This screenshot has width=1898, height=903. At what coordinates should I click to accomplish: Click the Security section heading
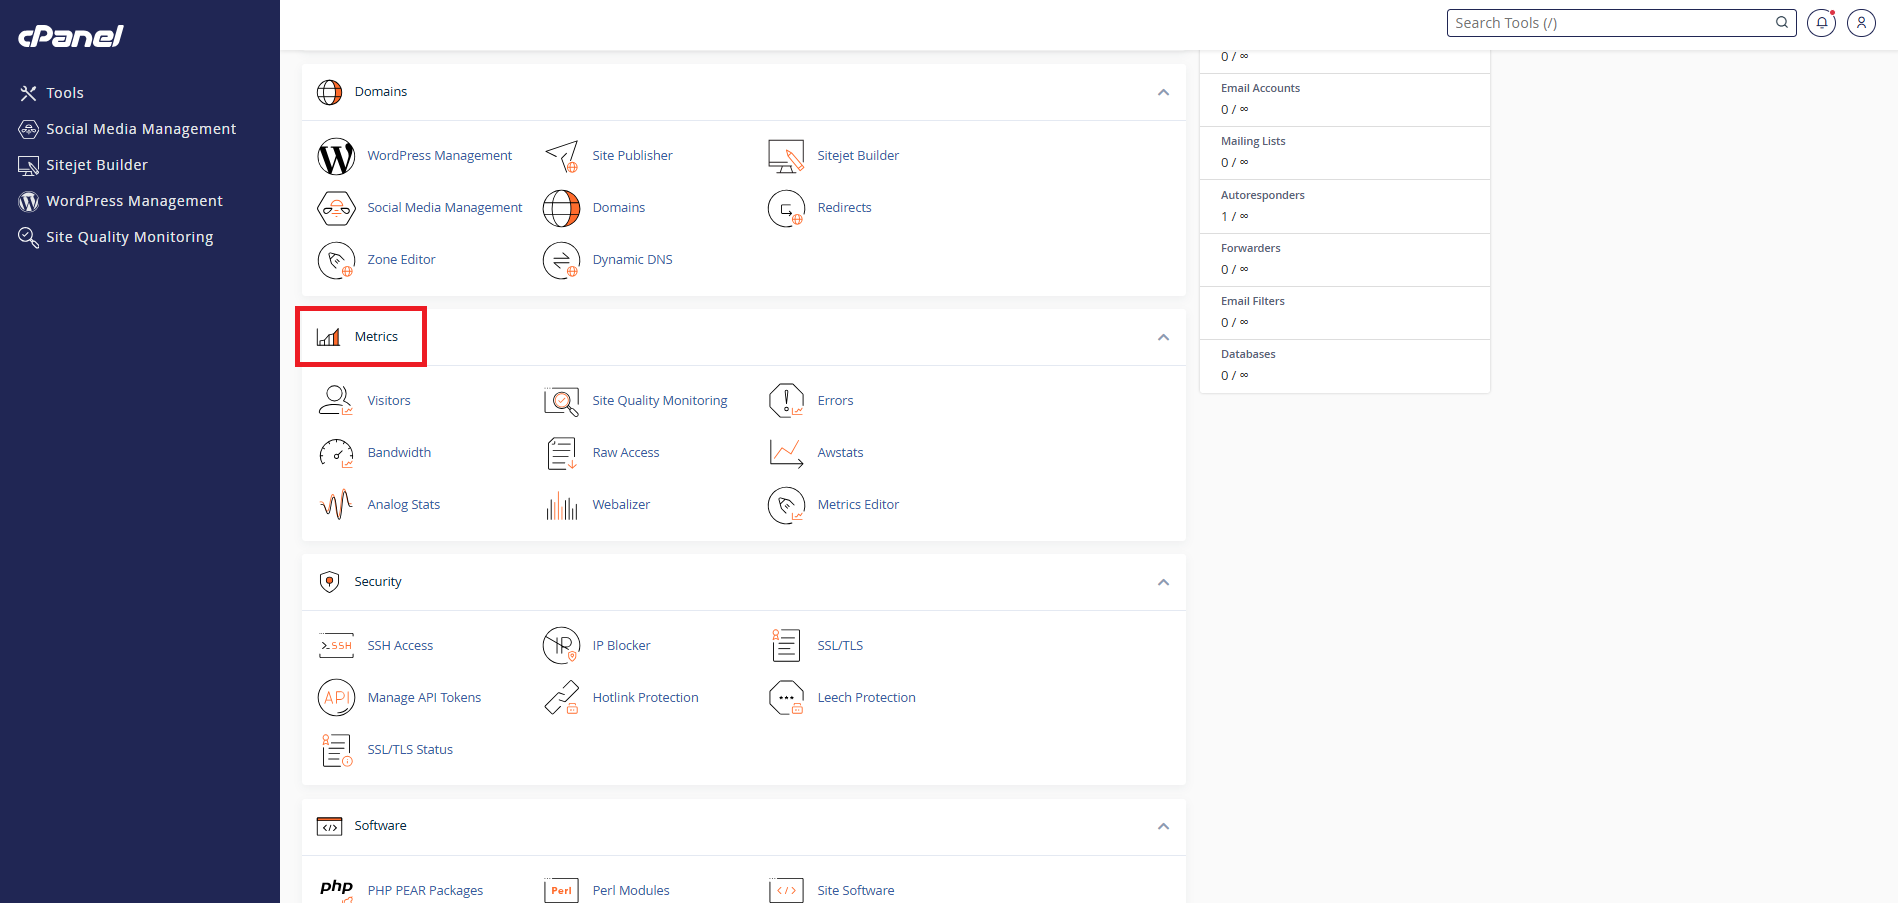[x=378, y=582]
